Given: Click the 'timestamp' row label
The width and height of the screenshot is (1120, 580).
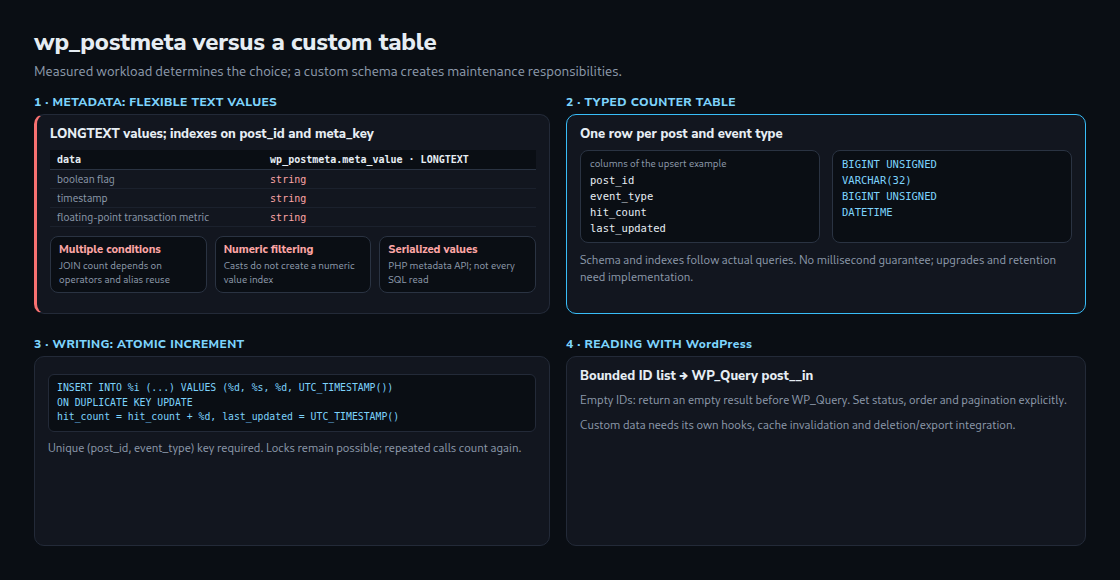Looking at the screenshot, I should point(82,198).
